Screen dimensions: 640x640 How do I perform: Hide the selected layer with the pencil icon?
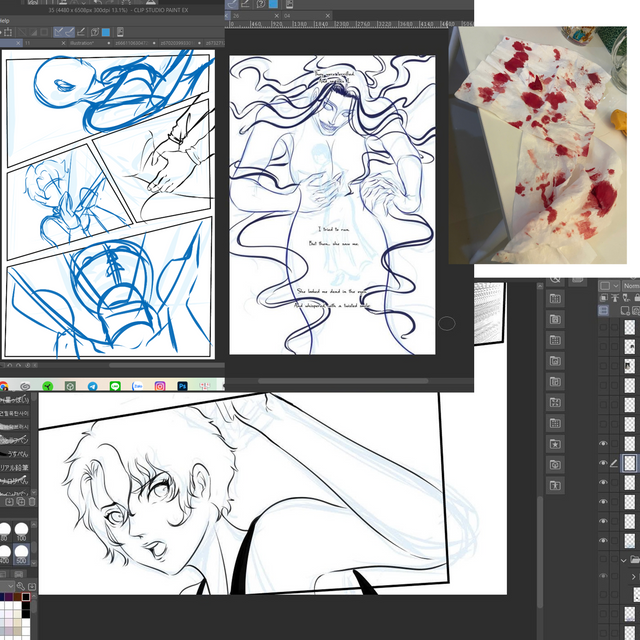click(x=603, y=463)
